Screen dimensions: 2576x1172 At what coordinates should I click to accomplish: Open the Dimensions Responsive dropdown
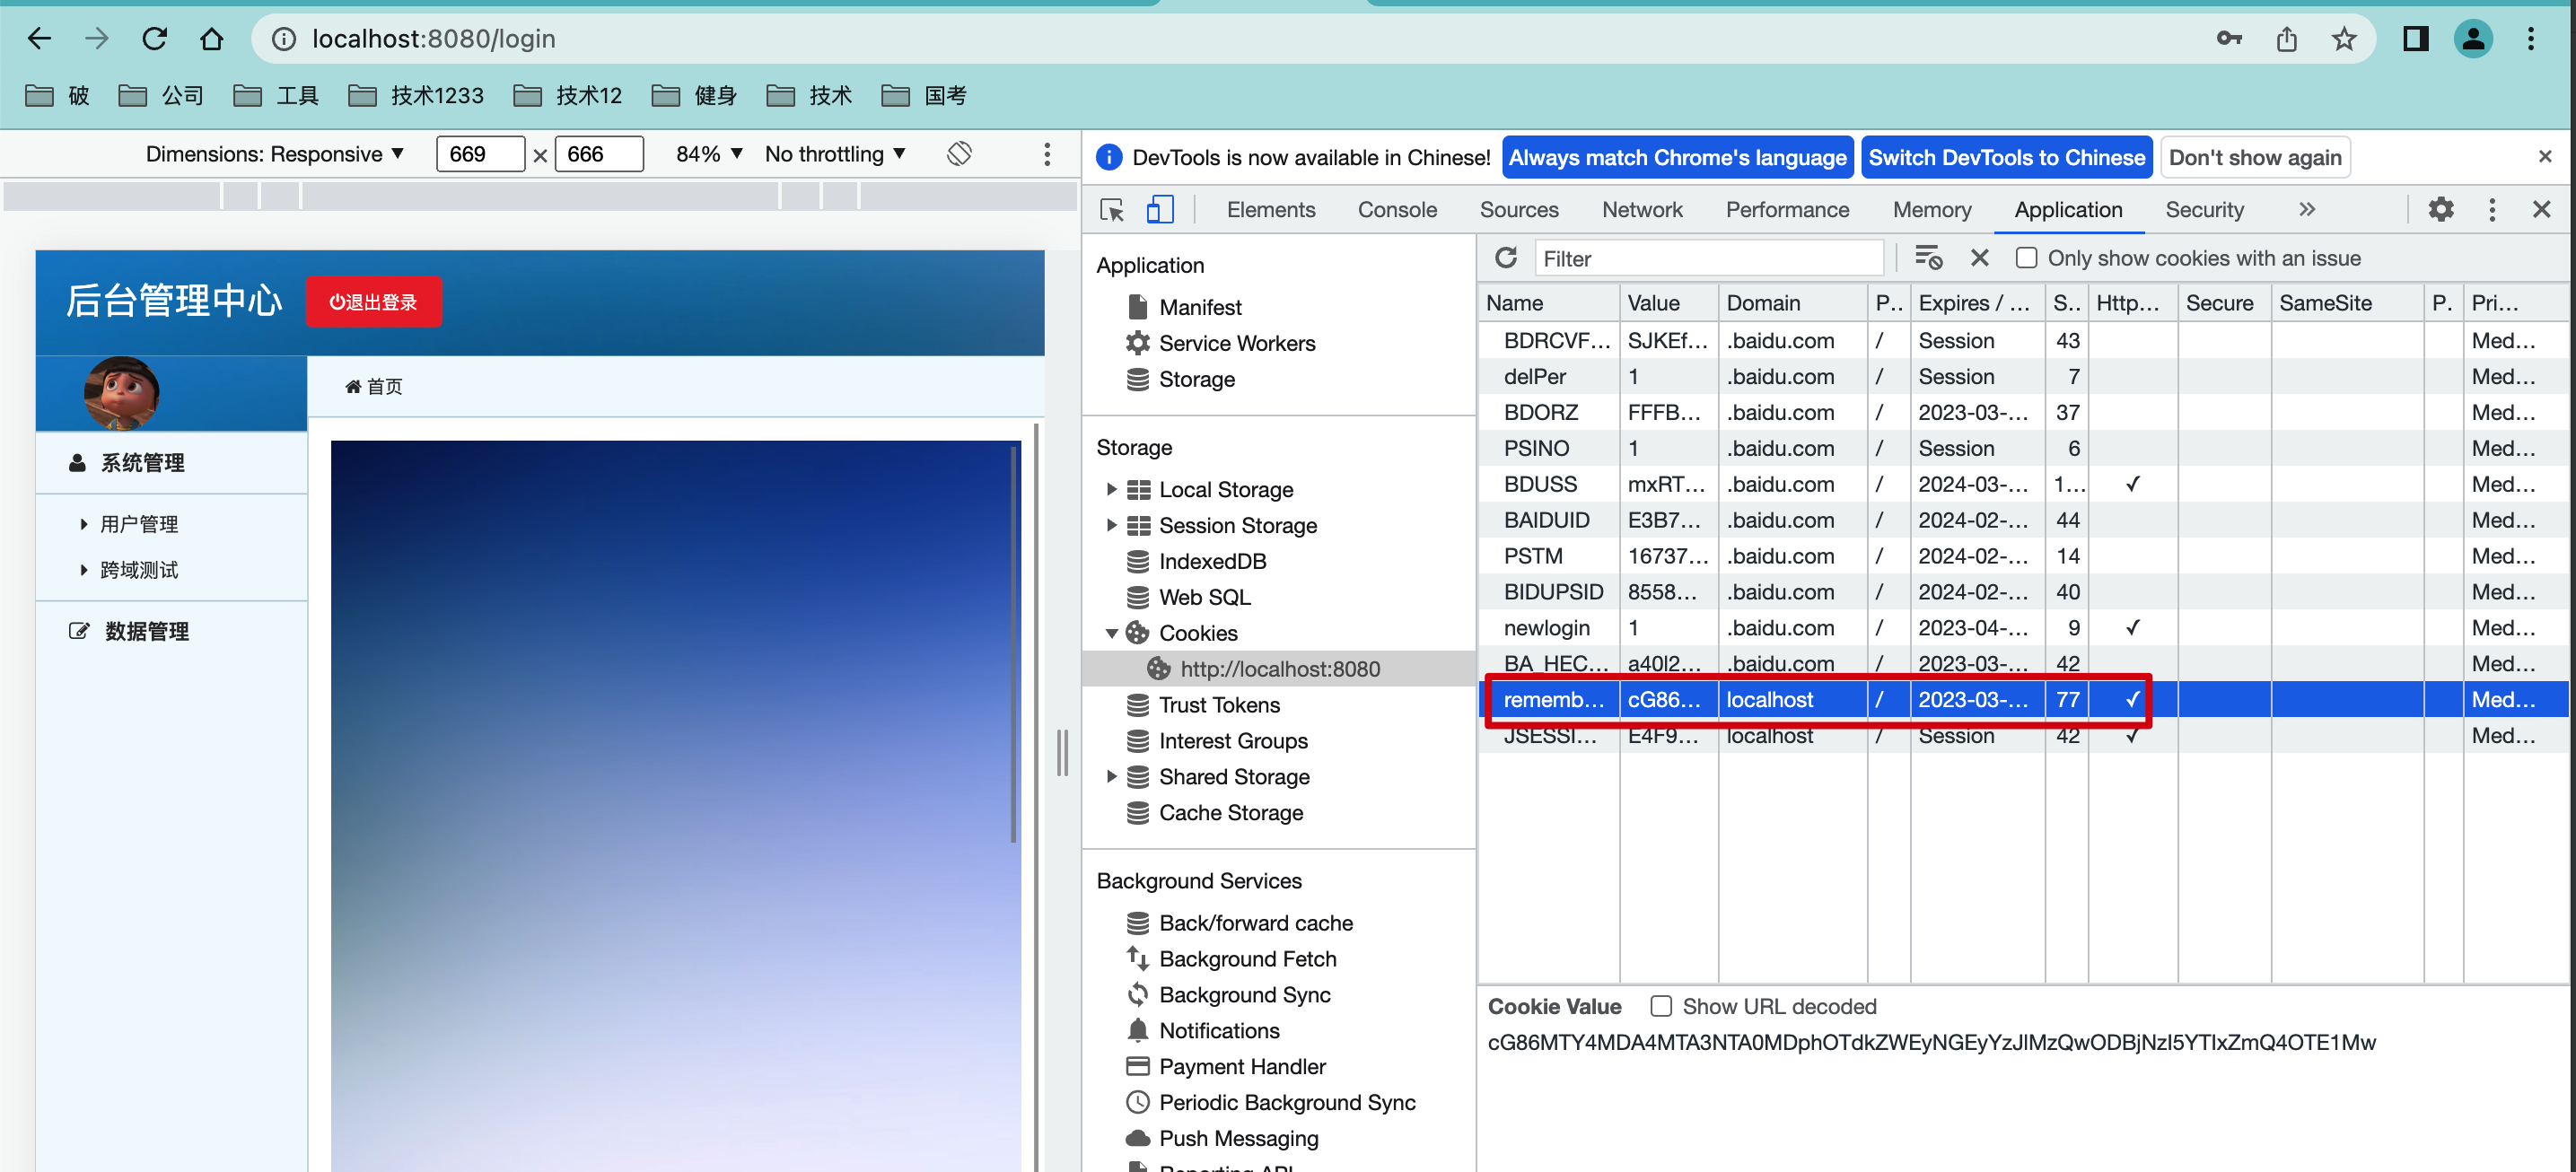(x=275, y=154)
